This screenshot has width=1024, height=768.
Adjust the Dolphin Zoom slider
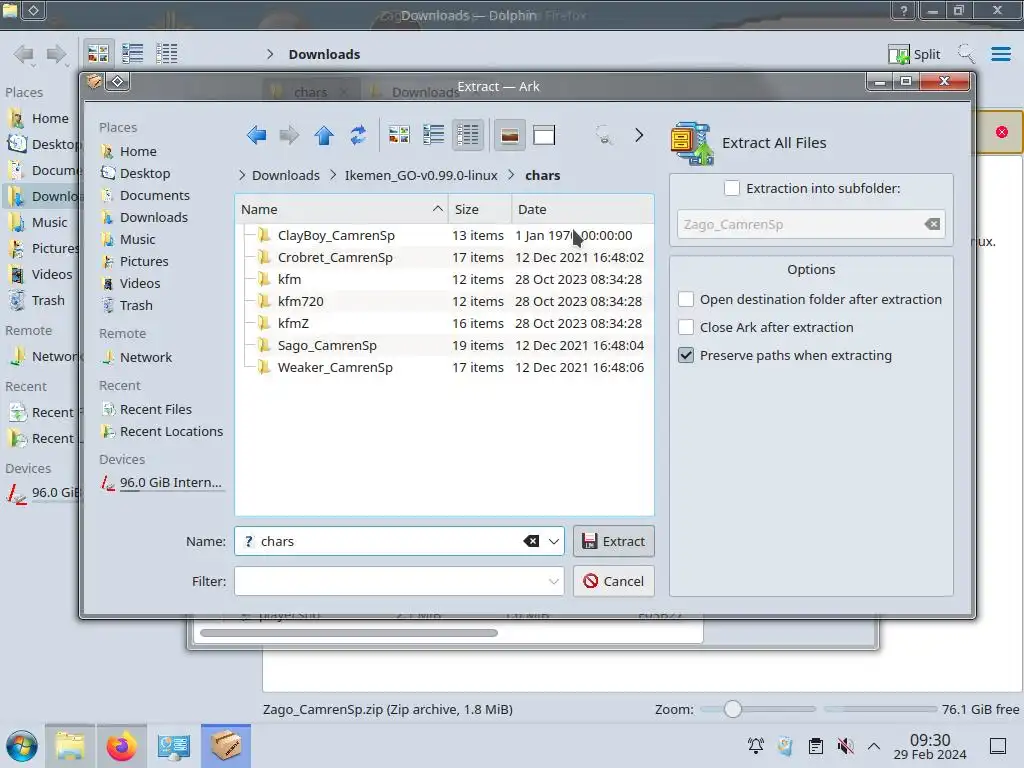click(x=733, y=709)
